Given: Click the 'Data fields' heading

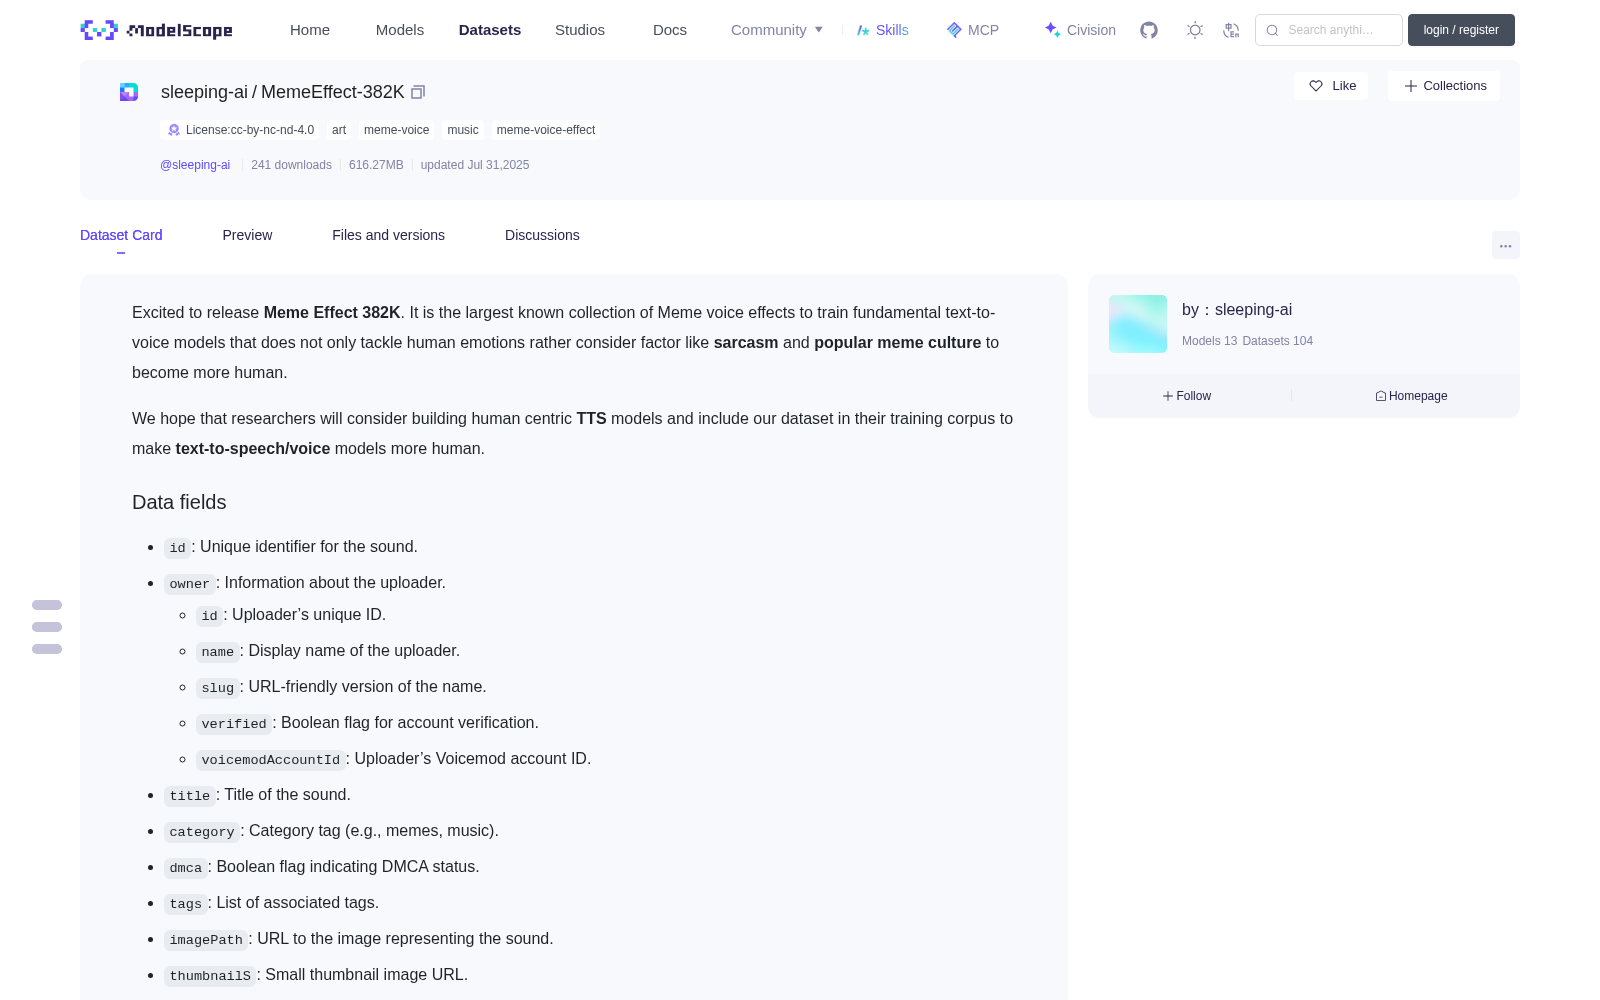Looking at the screenshot, I should (x=179, y=502).
